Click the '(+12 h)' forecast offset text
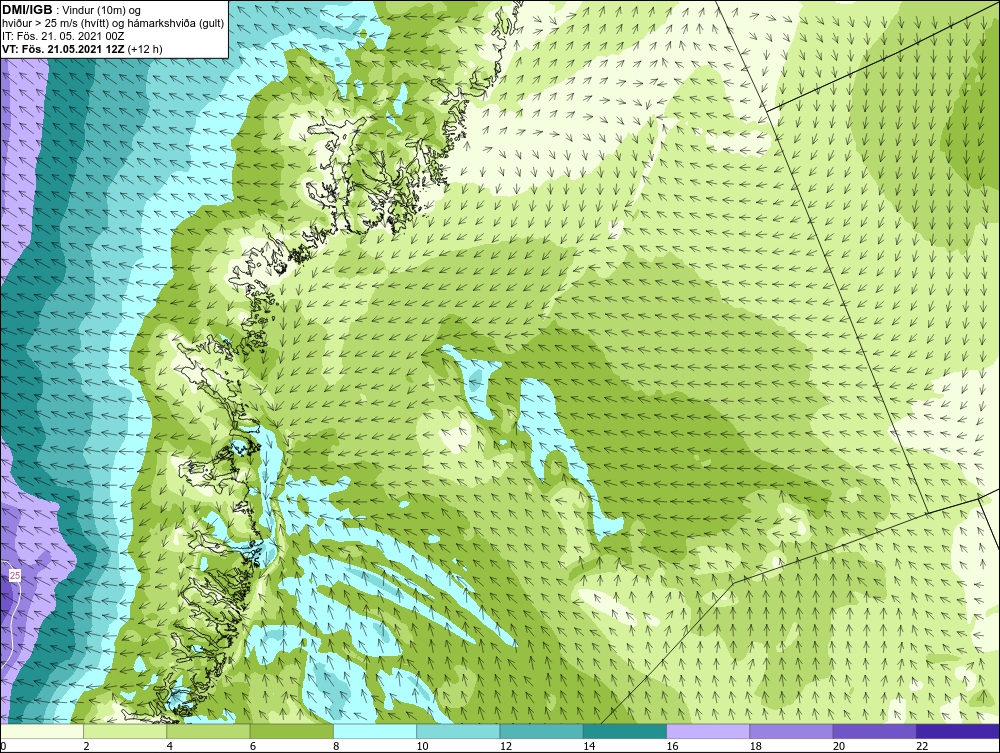This screenshot has height=753, width=1000. [145, 48]
